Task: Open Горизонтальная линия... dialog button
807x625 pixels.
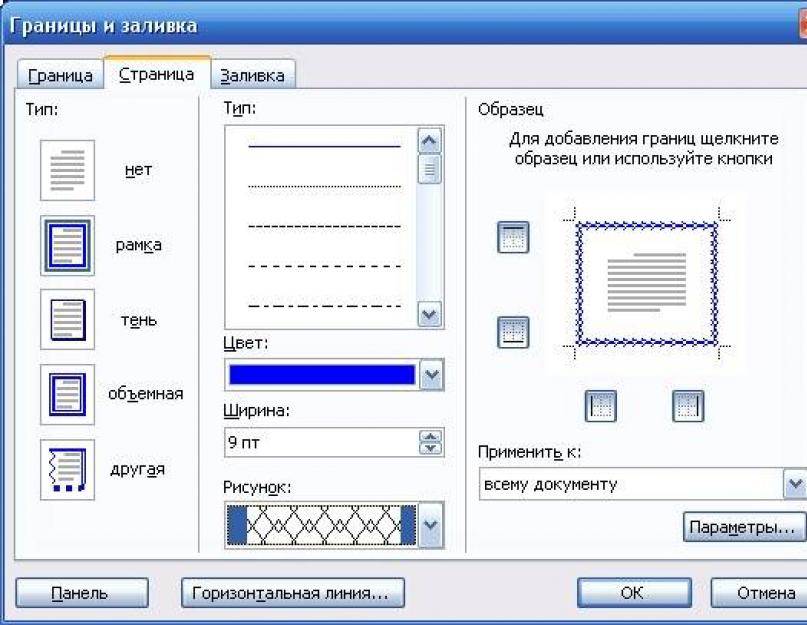Action: click(x=293, y=593)
